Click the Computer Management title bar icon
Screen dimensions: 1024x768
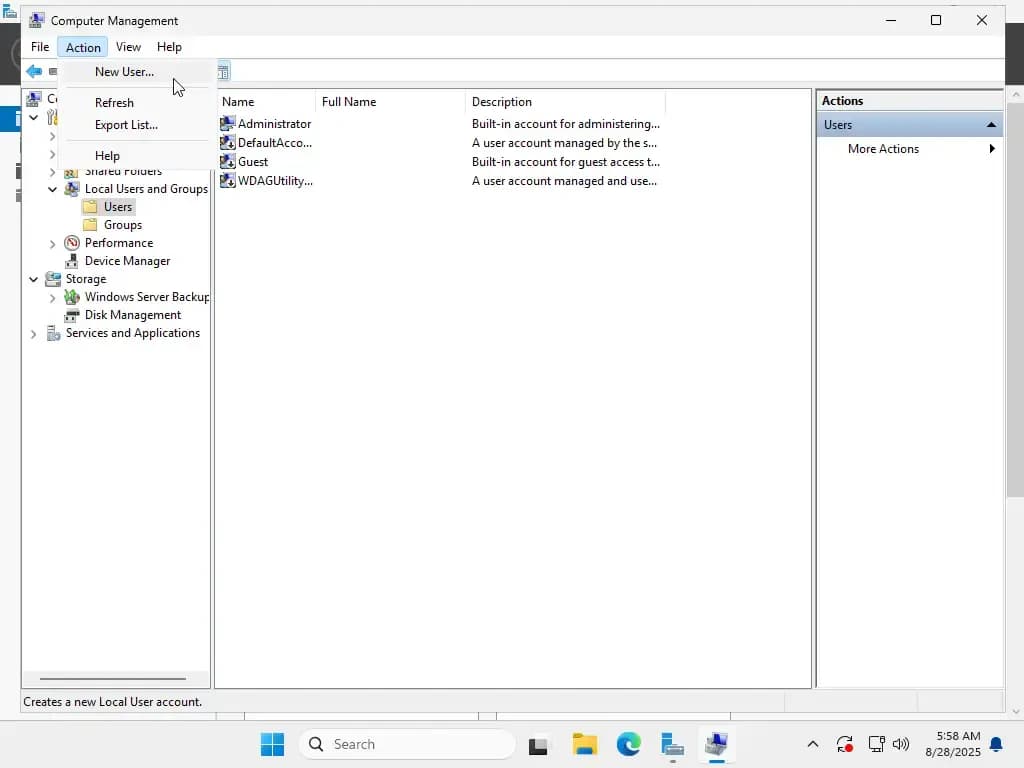click(x=37, y=20)
